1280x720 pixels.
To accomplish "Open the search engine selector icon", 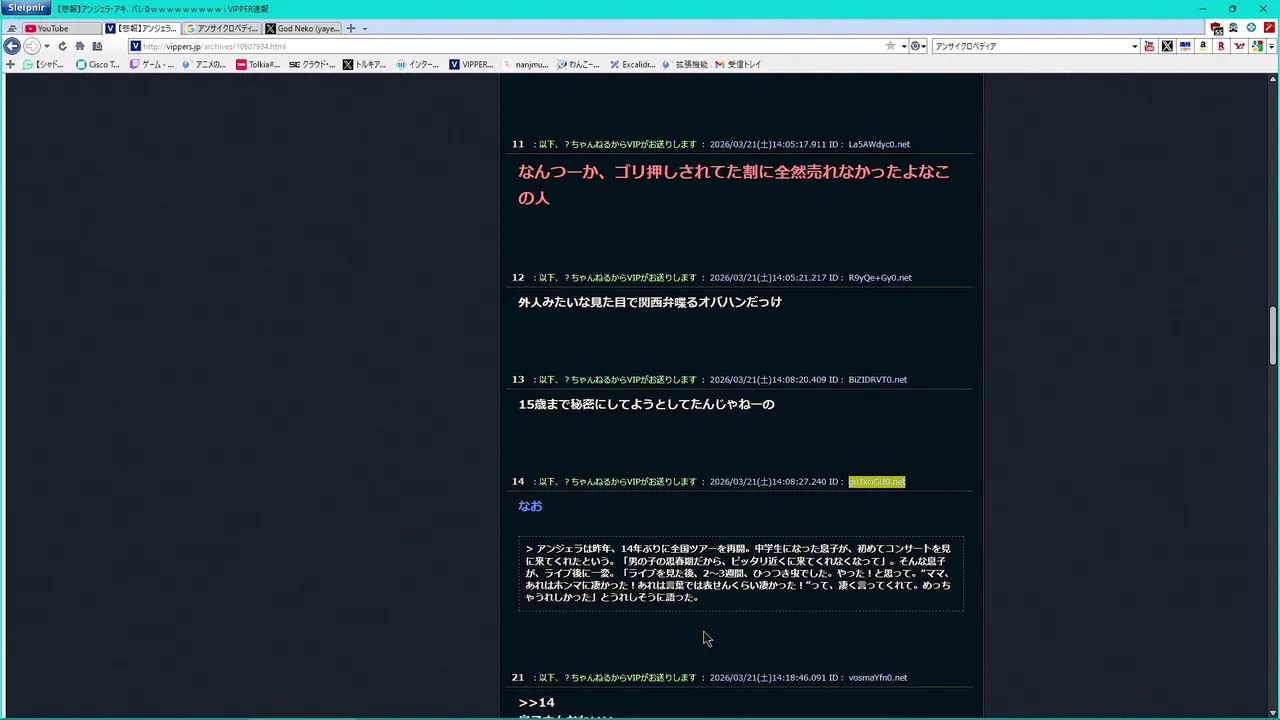I will (918, 46).
